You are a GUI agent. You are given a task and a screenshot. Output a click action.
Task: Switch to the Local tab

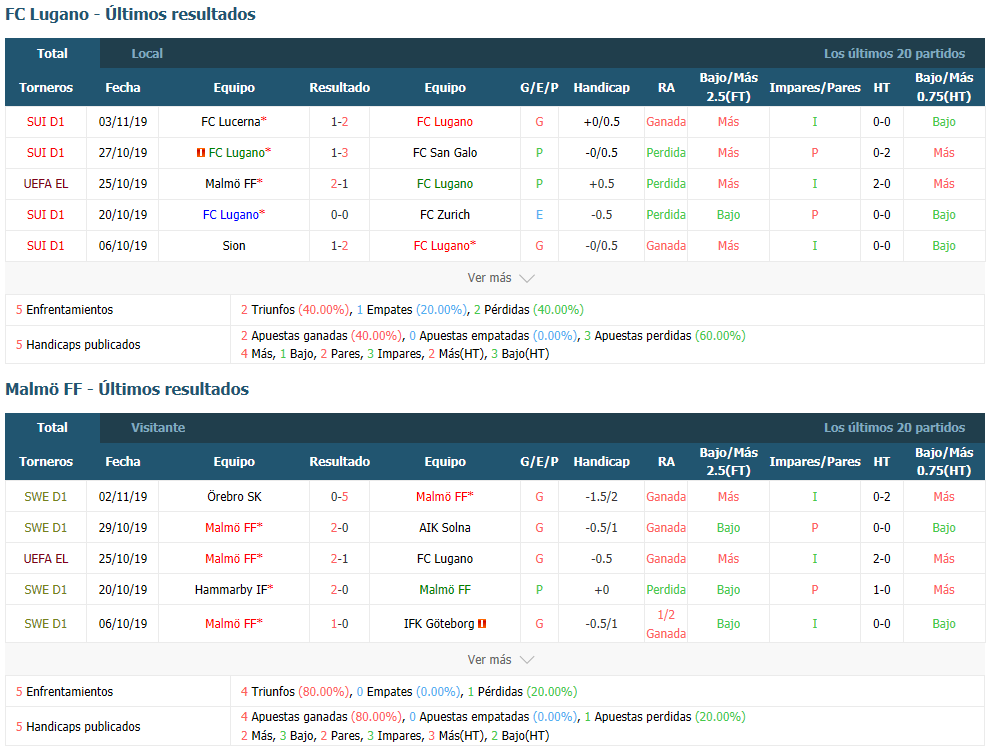pos(147,54)
